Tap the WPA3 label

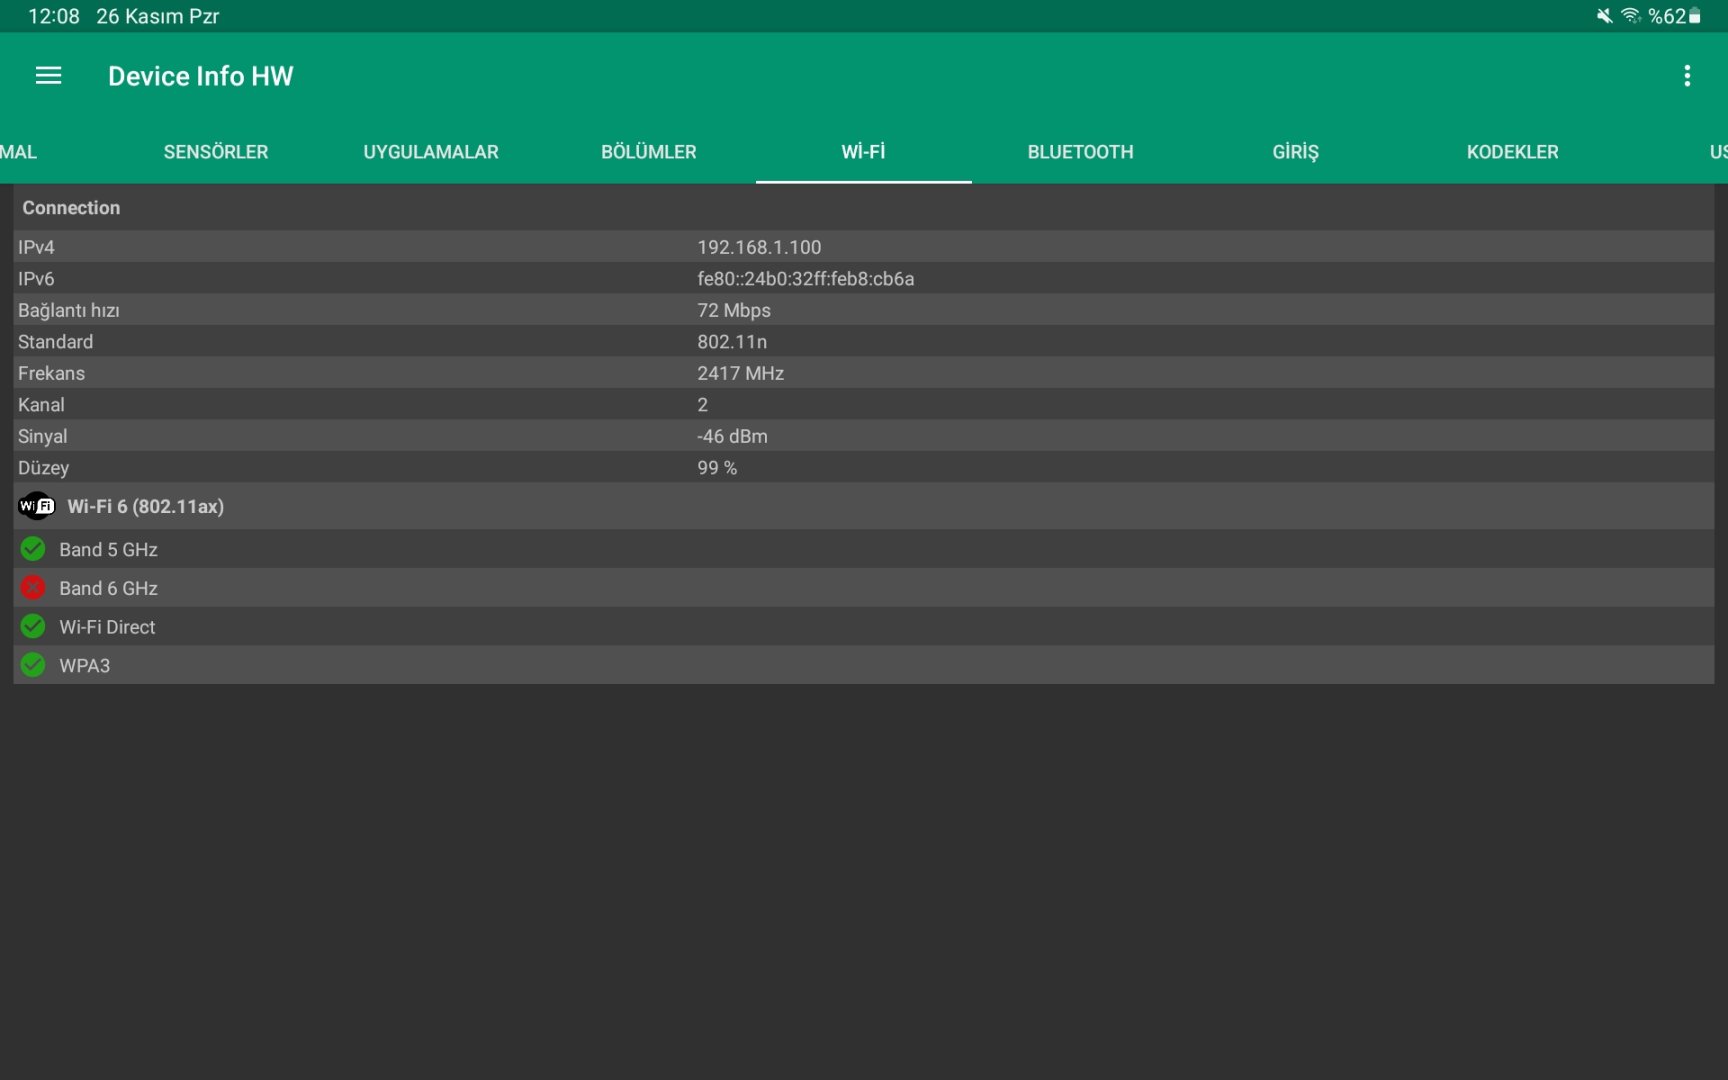point(85,666)
